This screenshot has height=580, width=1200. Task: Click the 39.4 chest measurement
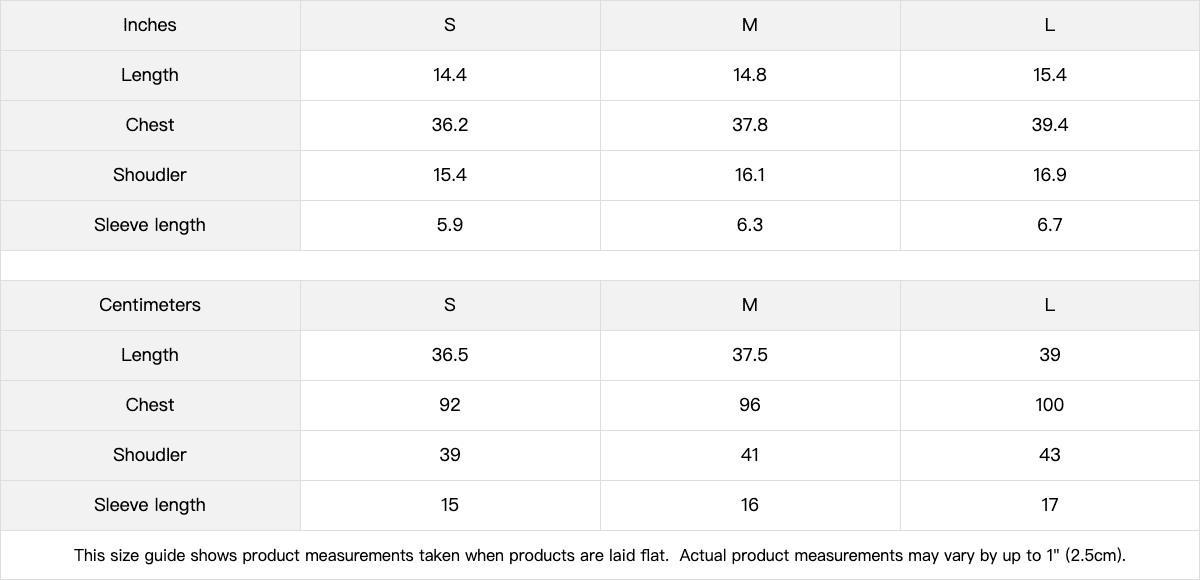click(1050, 125)
